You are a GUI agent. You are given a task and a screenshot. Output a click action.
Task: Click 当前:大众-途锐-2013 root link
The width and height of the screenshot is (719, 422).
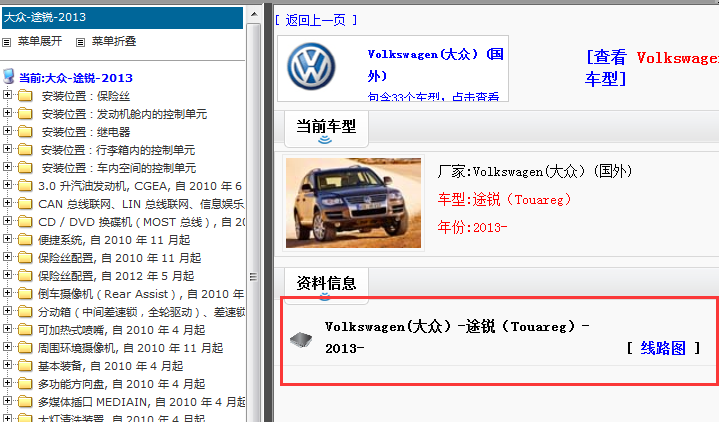point(76,78)
